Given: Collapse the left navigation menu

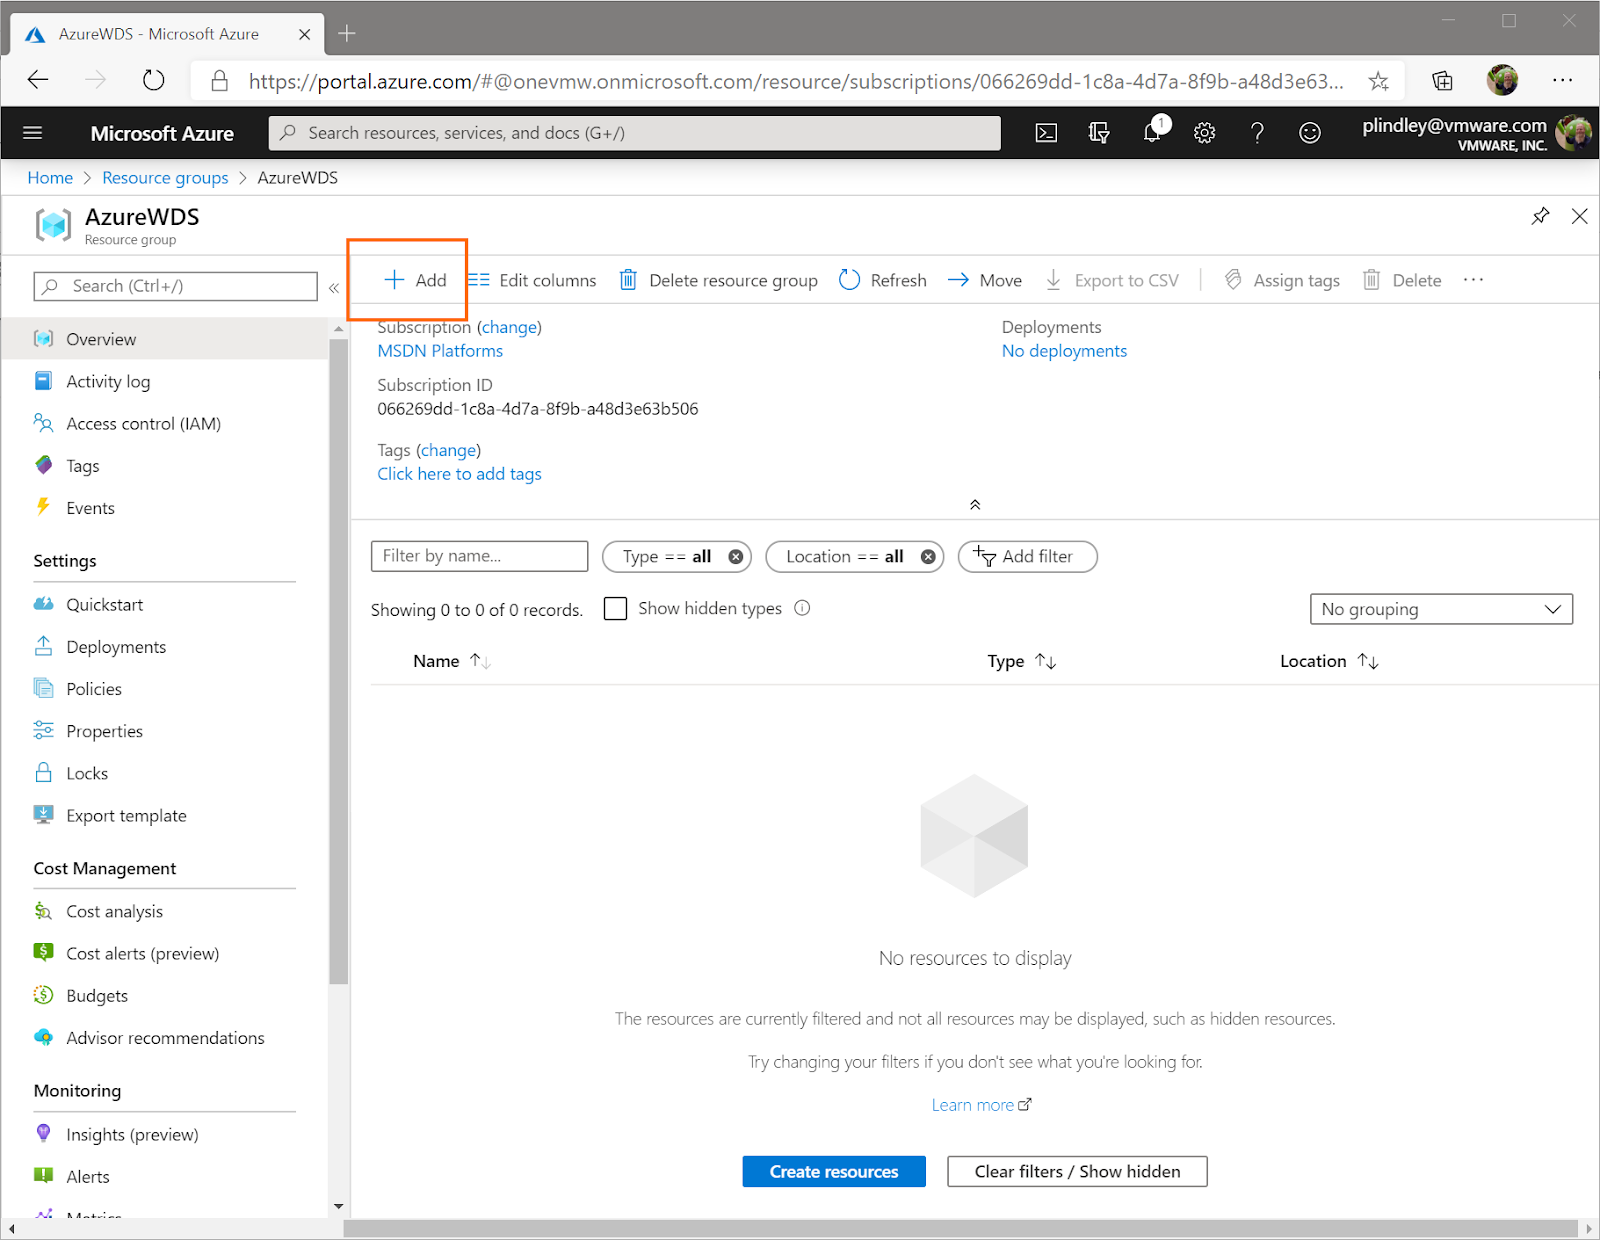Looking at the screenshot, I should tap(334, 288).
